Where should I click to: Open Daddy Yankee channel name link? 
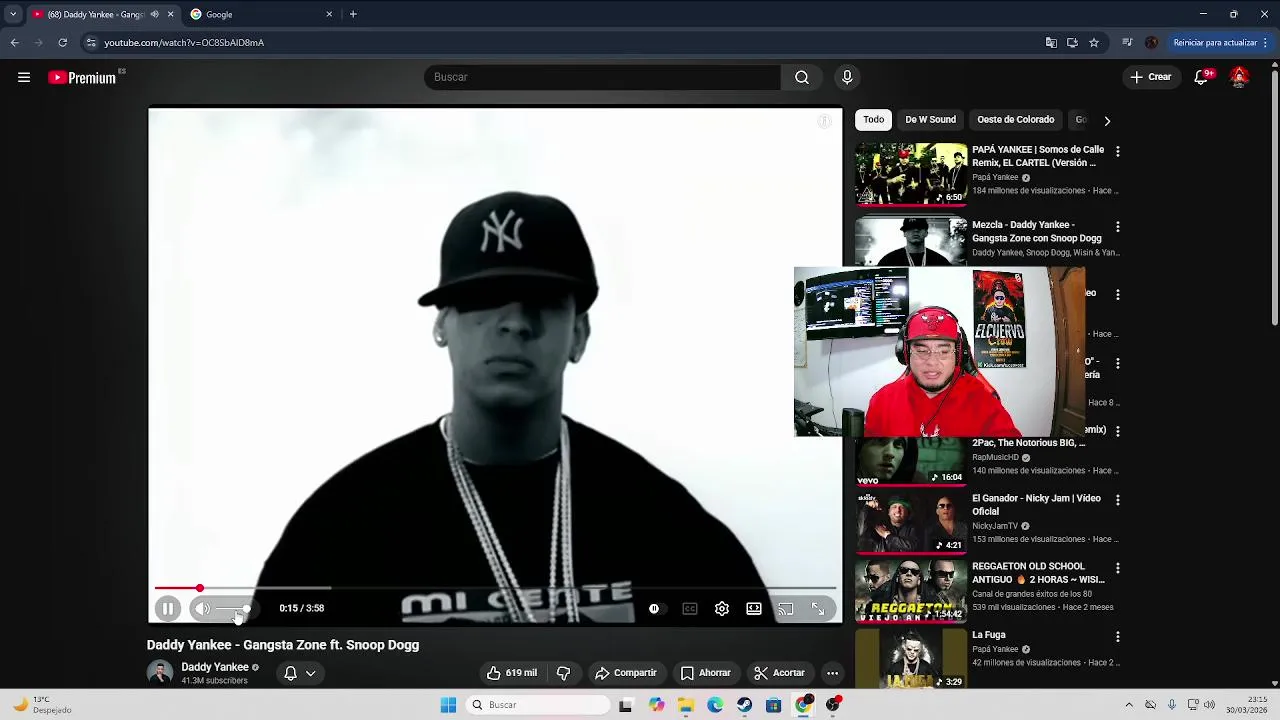[215, 667]
